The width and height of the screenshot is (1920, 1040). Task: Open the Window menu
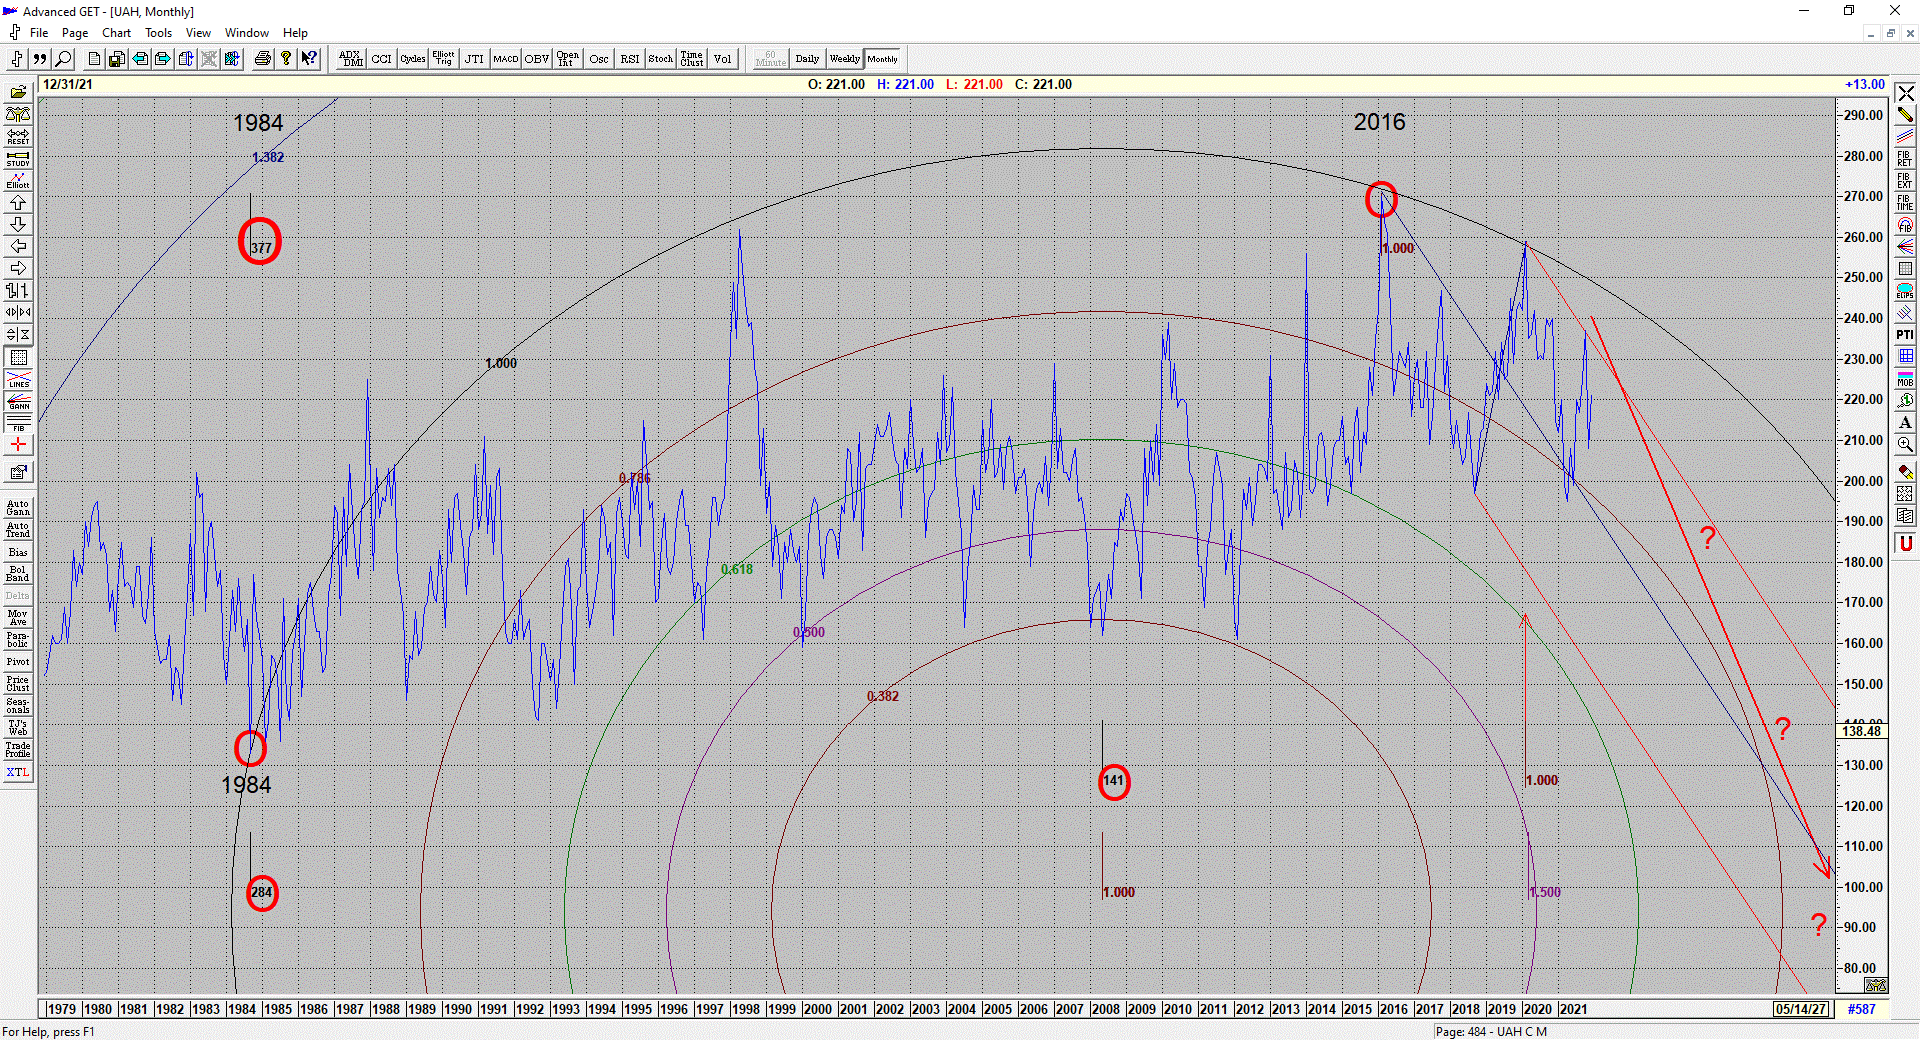(x=246, y=33)
